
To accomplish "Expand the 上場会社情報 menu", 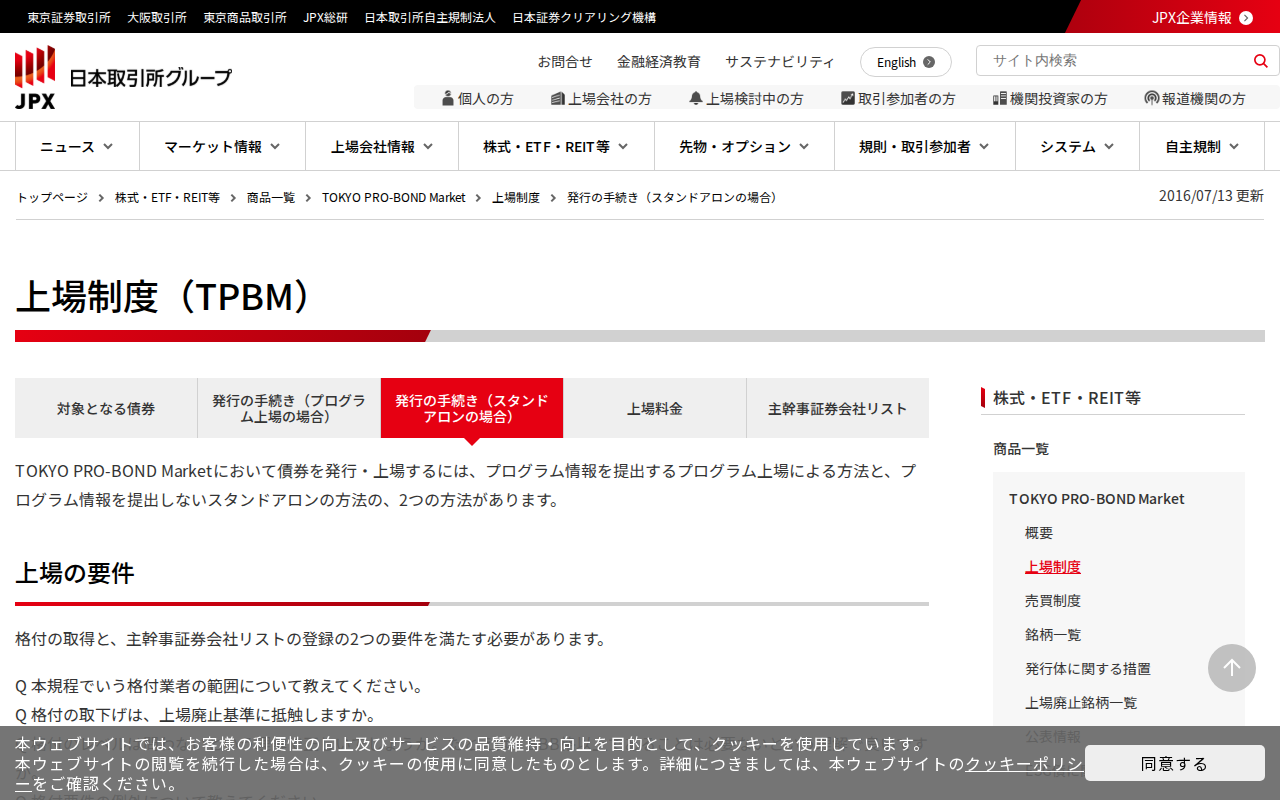I will pos(382,146).
